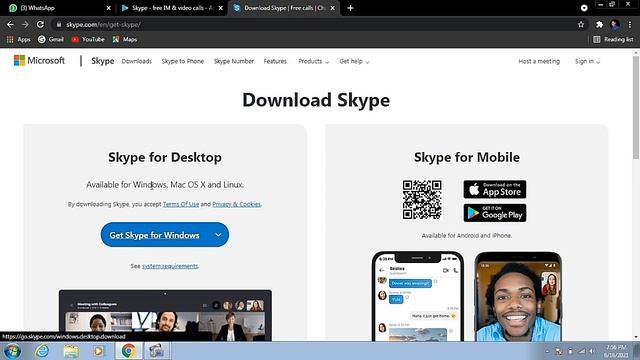Open a new browser tab
Image resolution: width=640 pixels, height=360 pixels.
click(350, 8)
